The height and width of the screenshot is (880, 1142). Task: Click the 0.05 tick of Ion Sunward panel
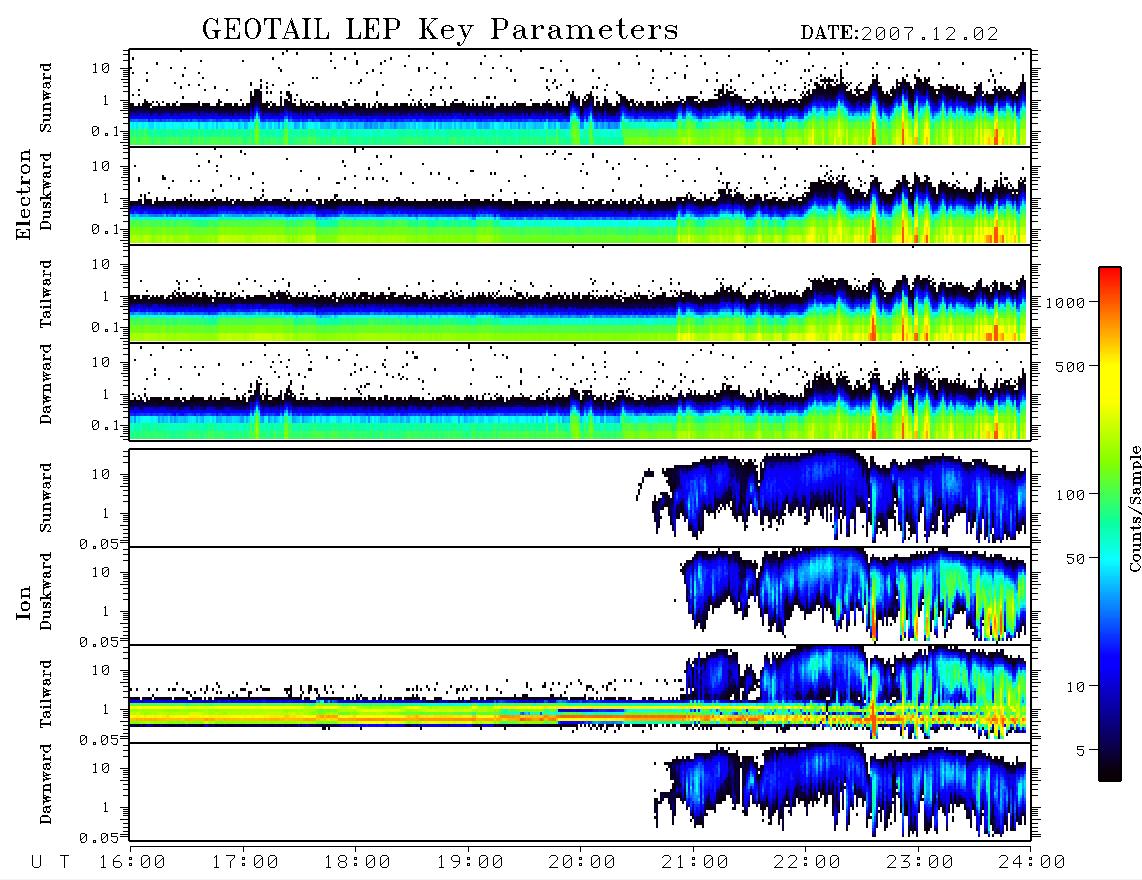pos(99,543)
